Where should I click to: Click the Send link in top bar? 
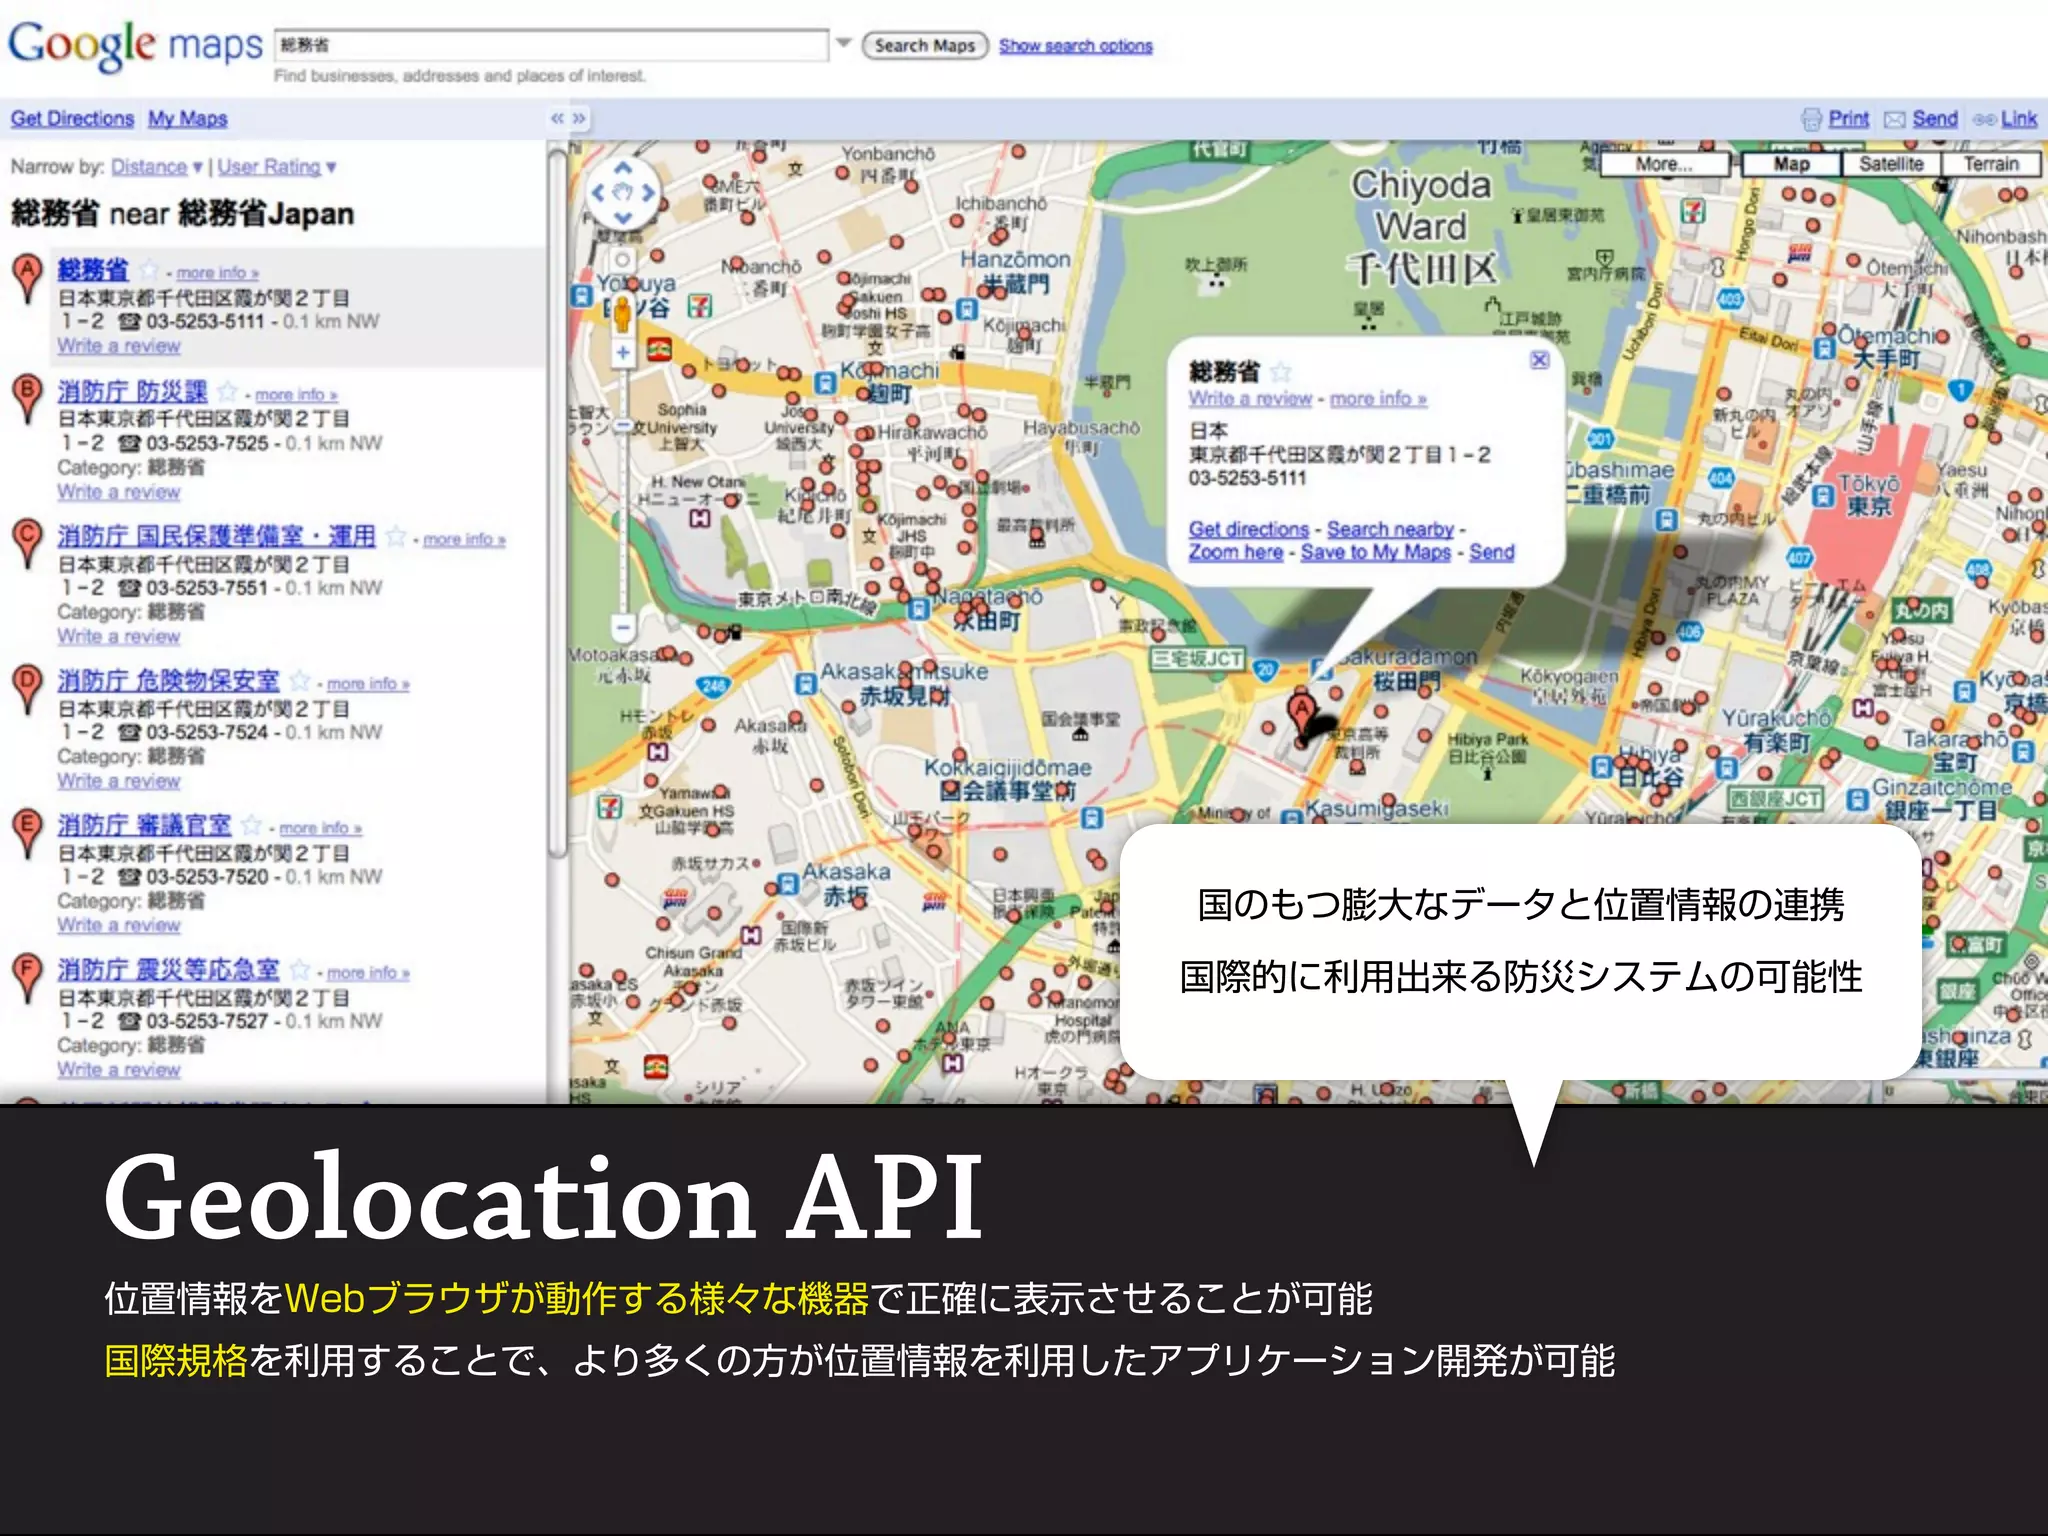pos(1935,118)
